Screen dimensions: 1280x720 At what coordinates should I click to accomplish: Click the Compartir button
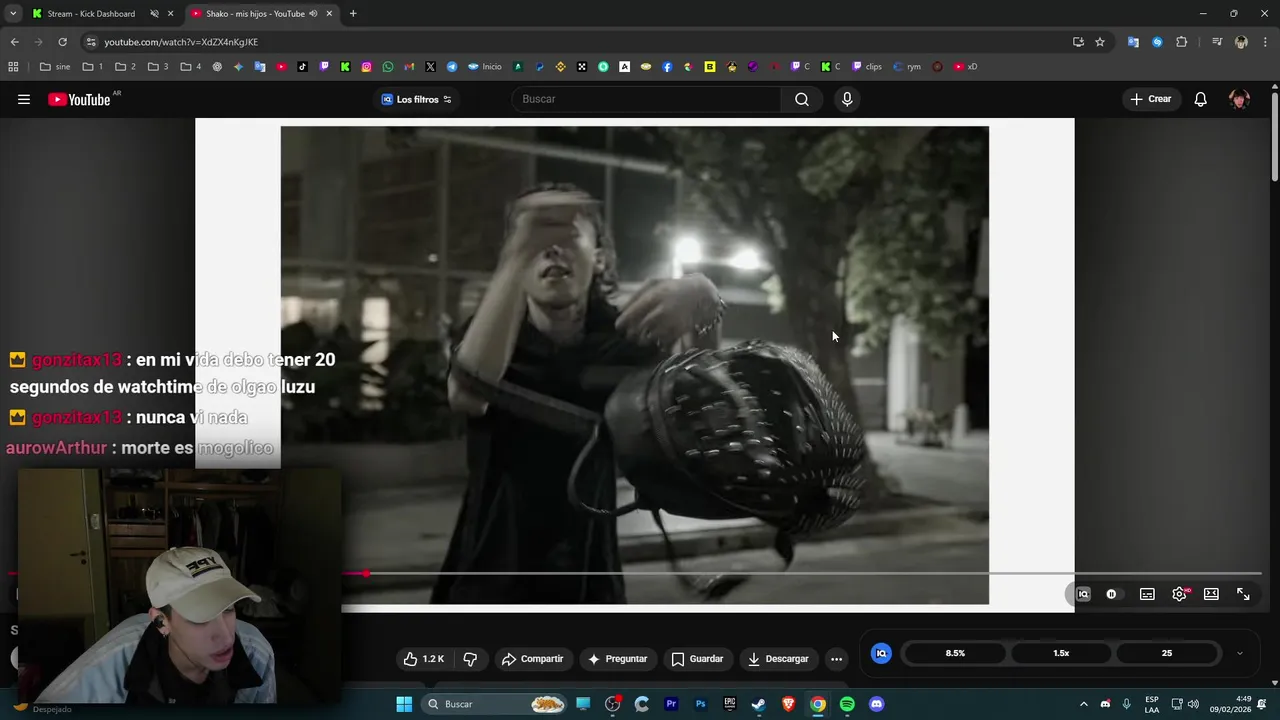tap(533, 659)
